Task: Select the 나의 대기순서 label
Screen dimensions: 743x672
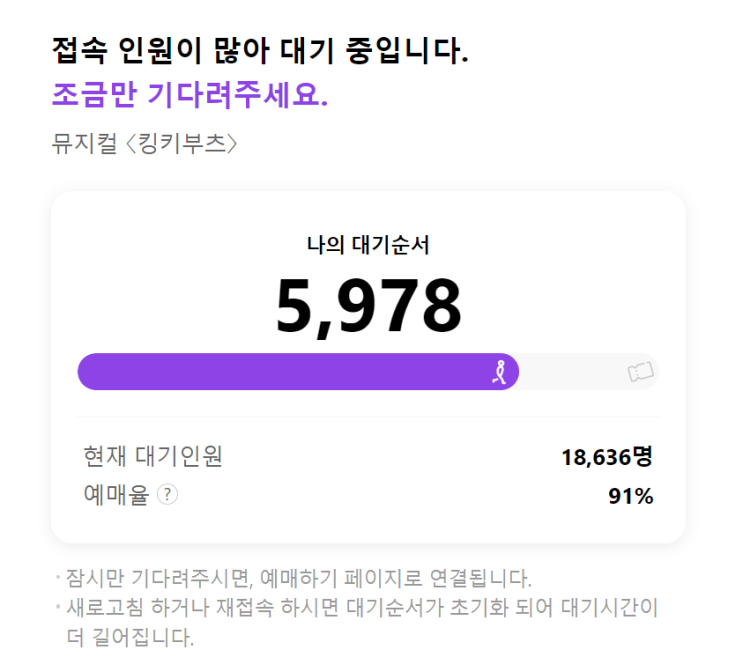Action: [368, 243]
